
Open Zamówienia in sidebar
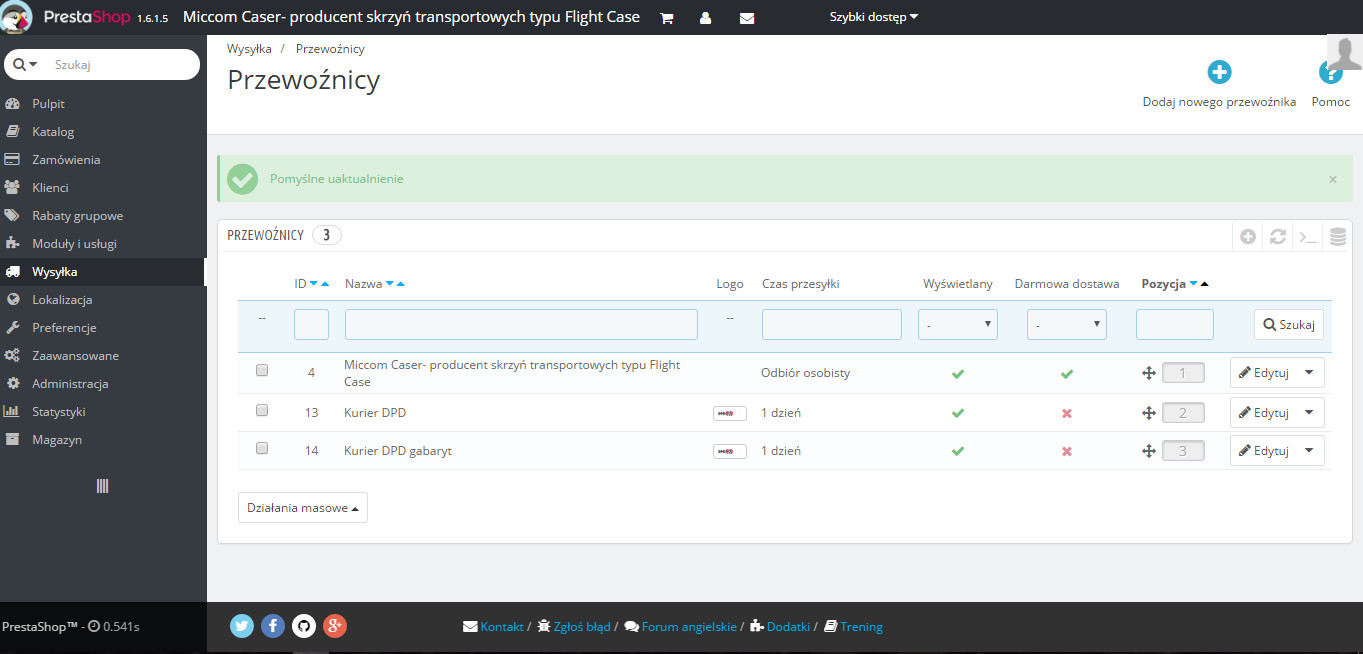[x=66, y=160]
